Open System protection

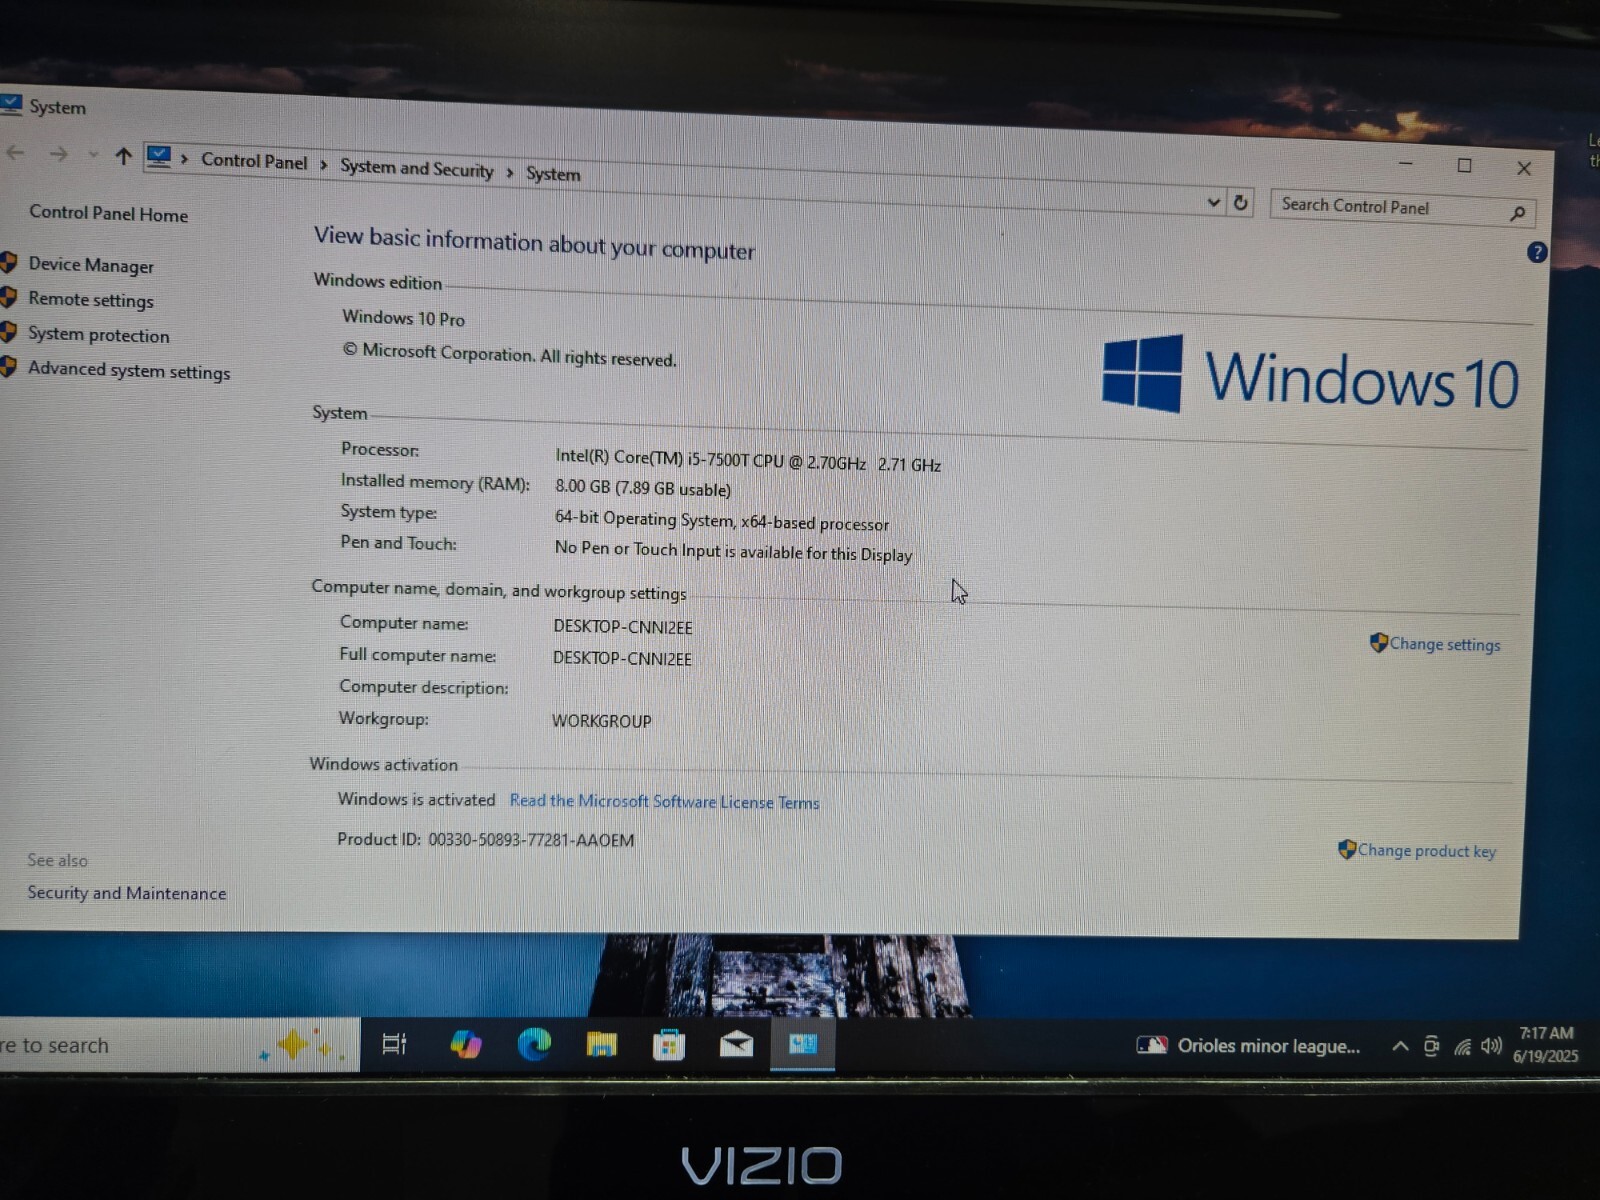(99, 334)
